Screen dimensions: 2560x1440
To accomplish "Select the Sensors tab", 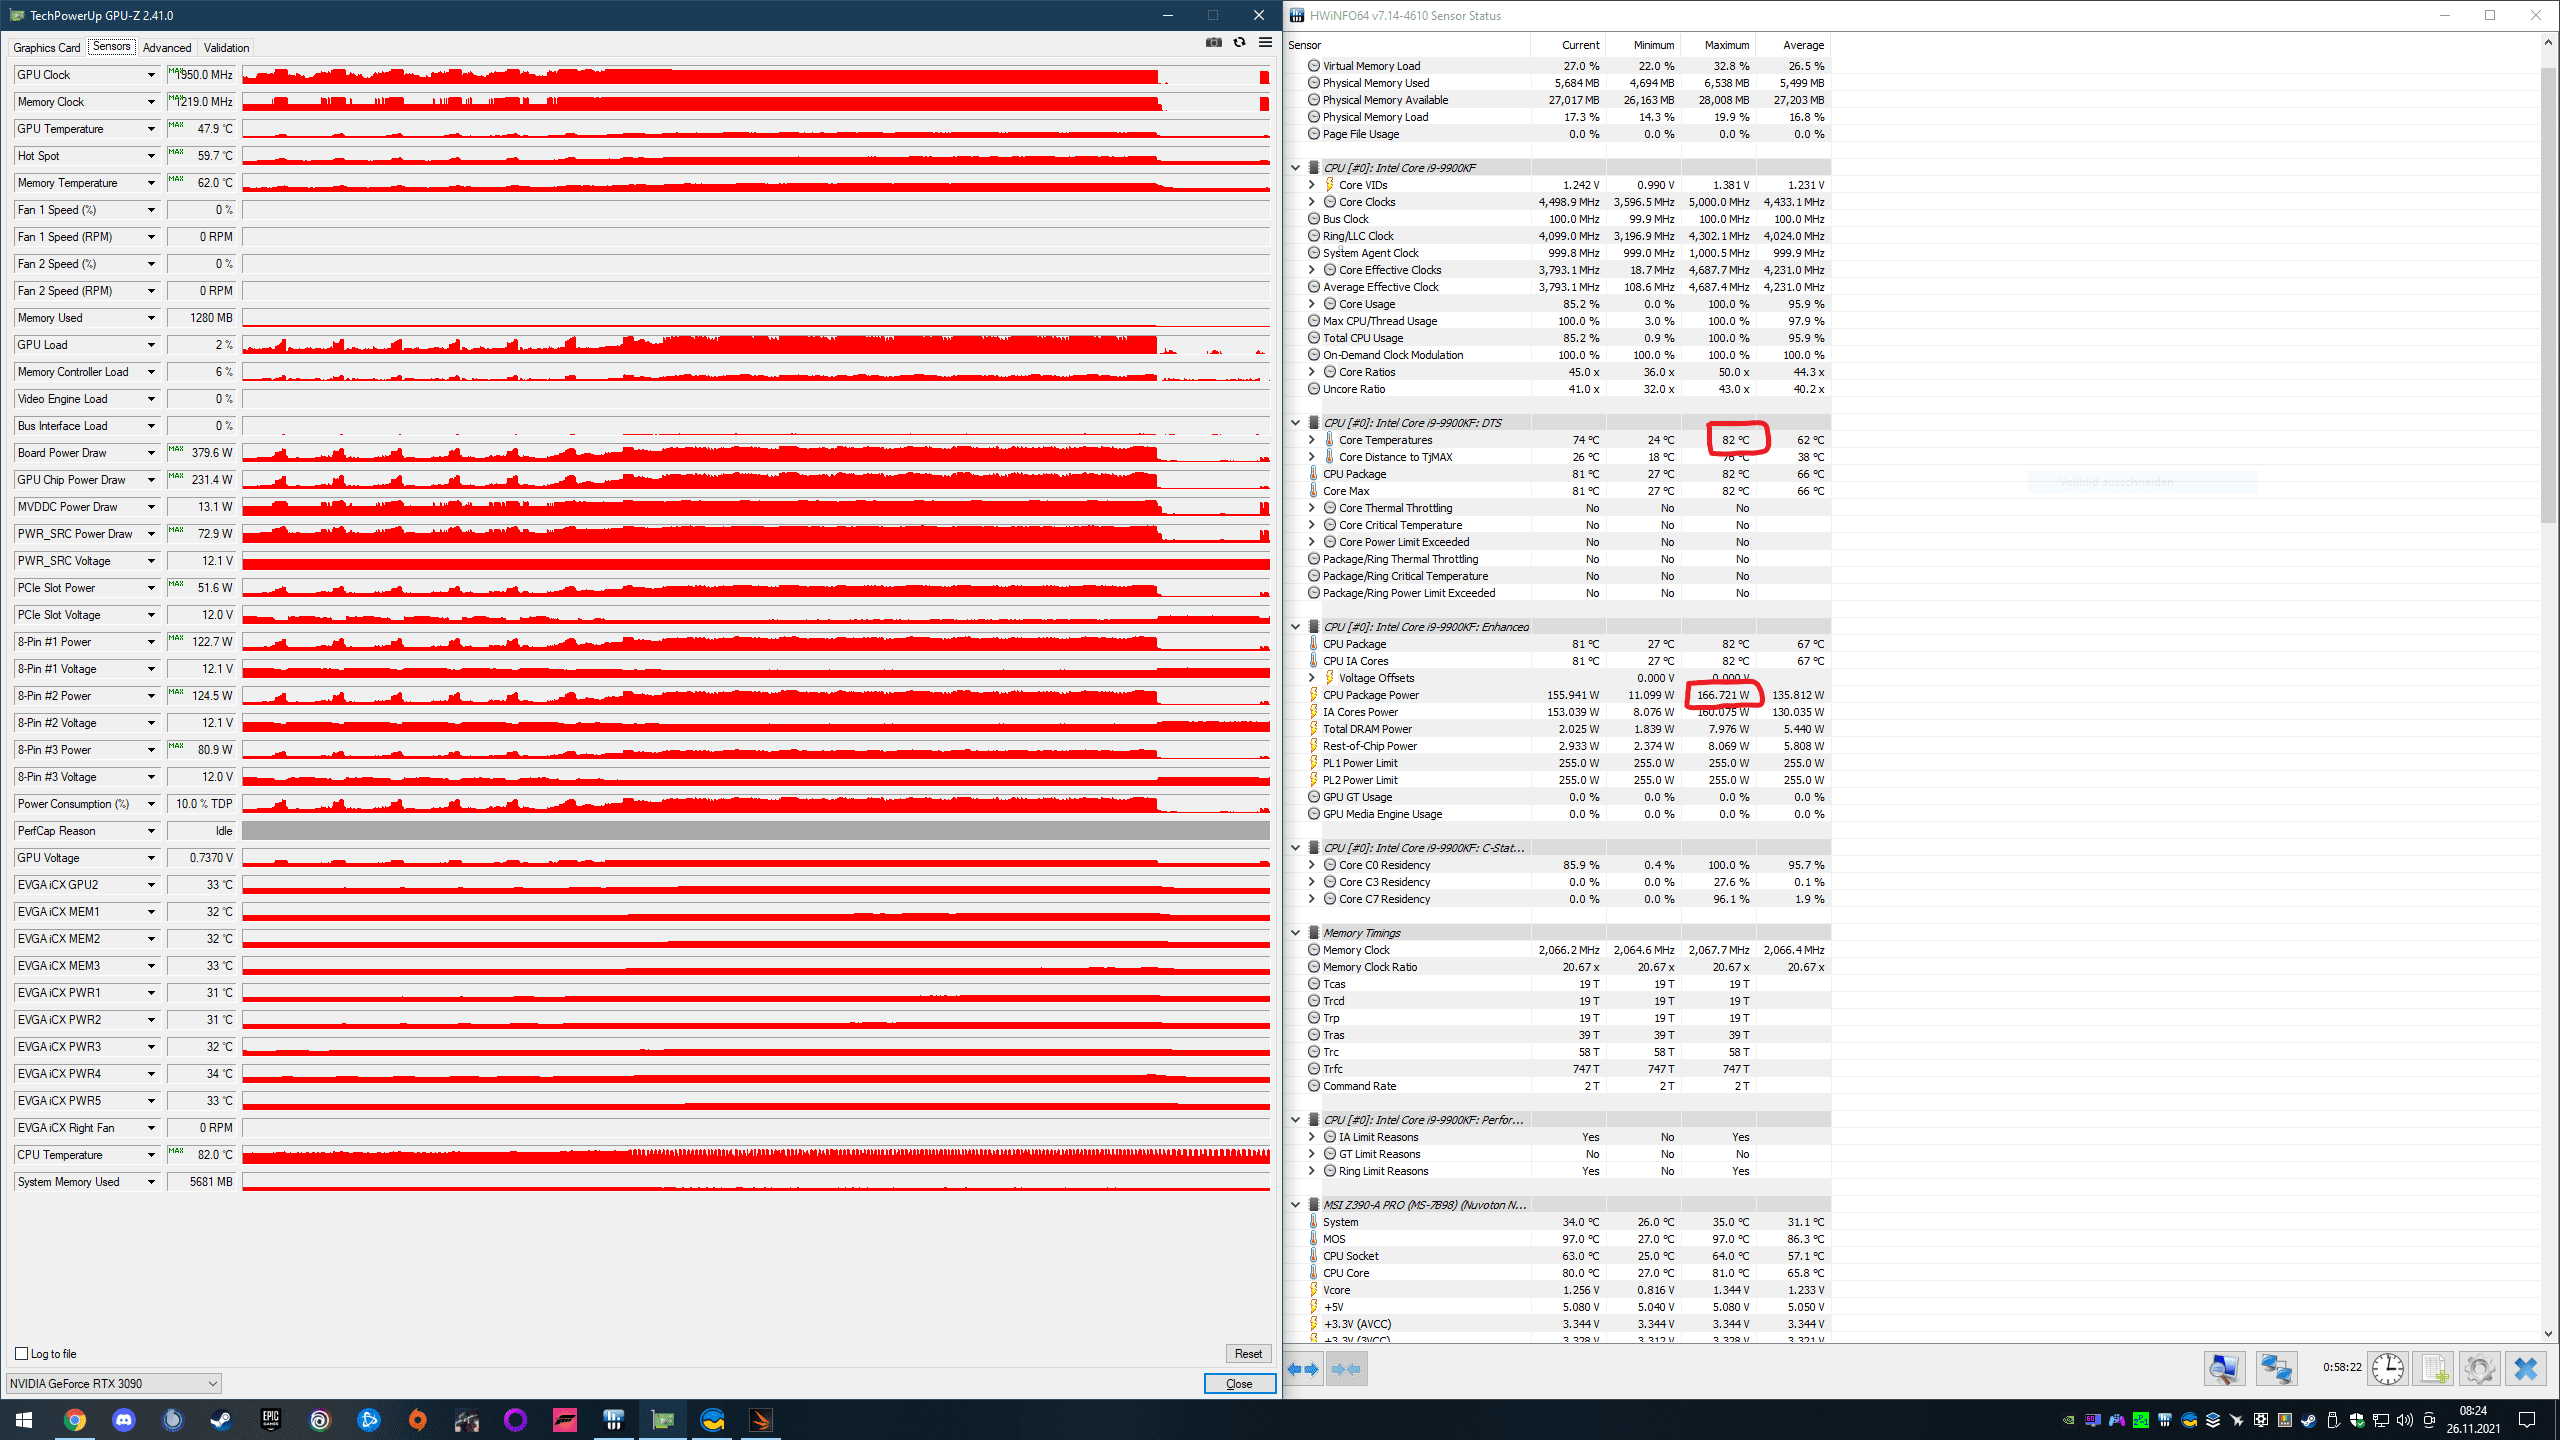I will click(111, 47).
